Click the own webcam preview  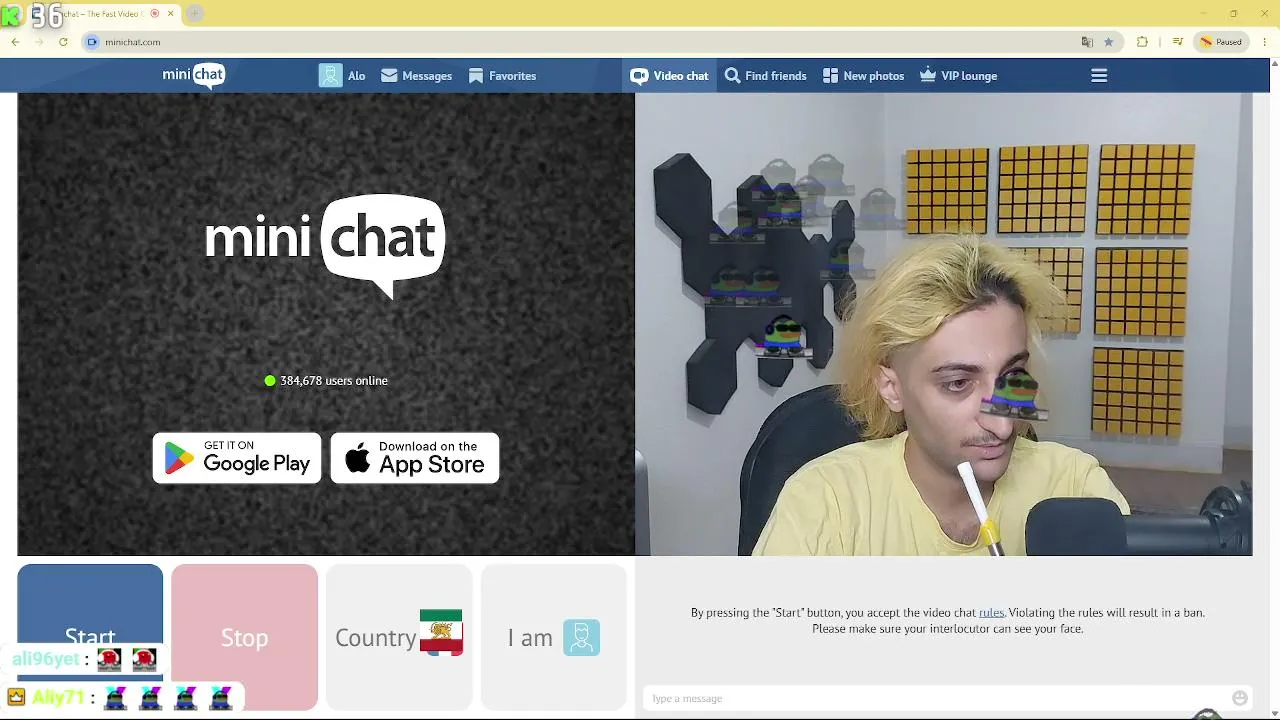(943, 324)
